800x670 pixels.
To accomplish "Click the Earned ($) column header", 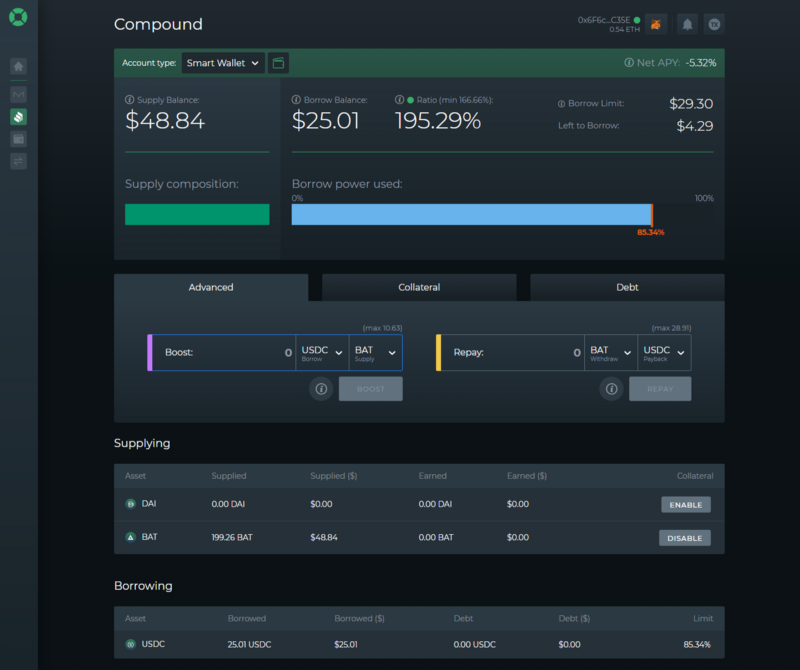I will 527,476.
